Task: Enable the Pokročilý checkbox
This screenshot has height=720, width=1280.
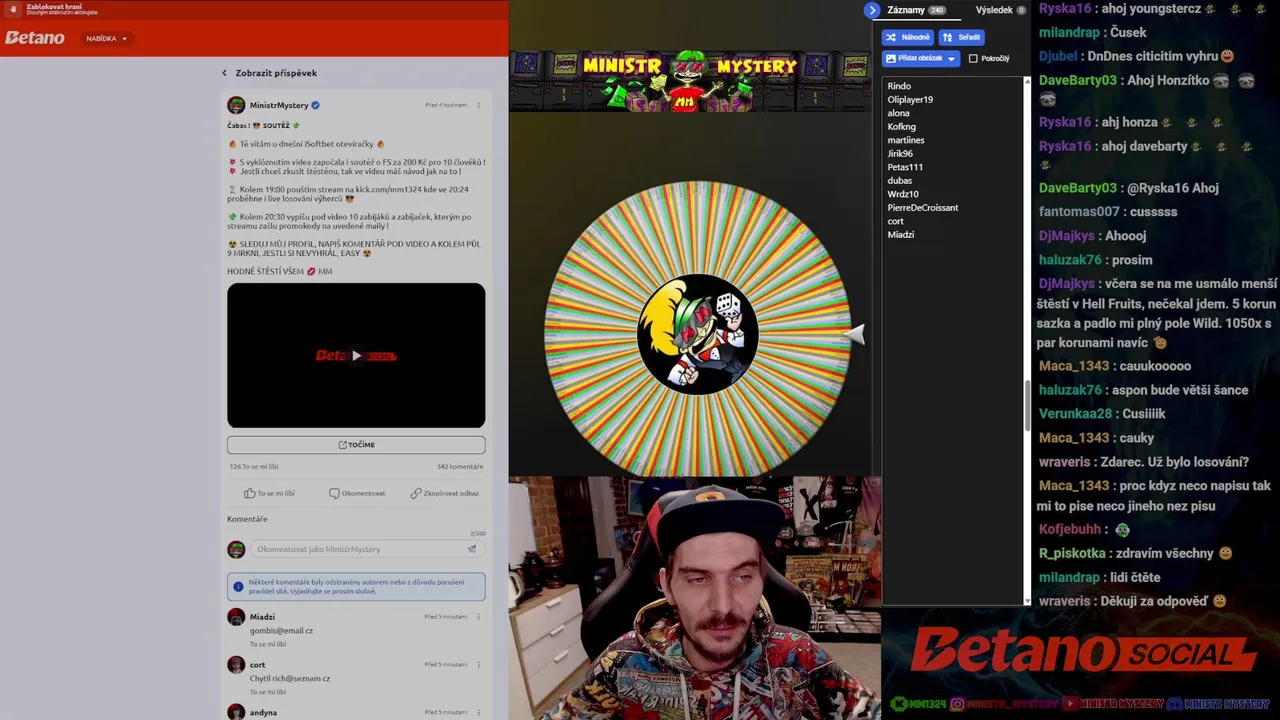Action: click(973, 59)
